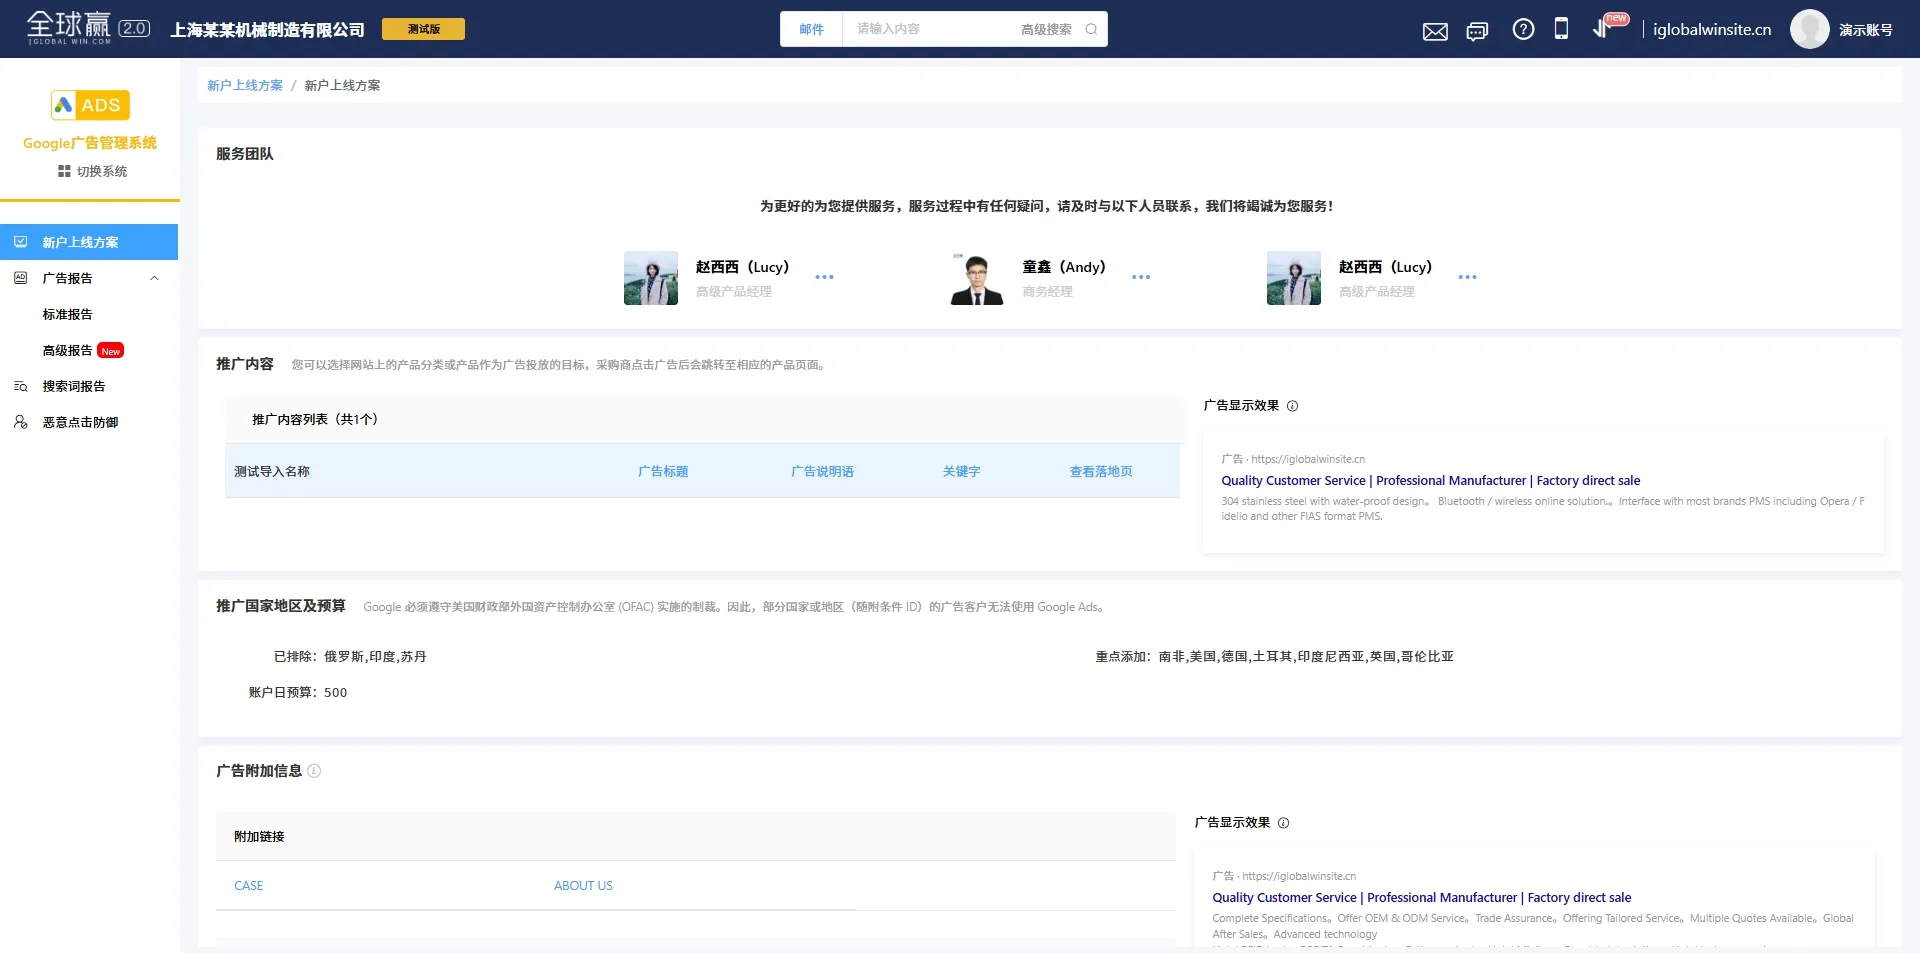Click the user avatar for 演示账号
The height and width of the screenshot is (953, 1920).
tap(1809, 30)
